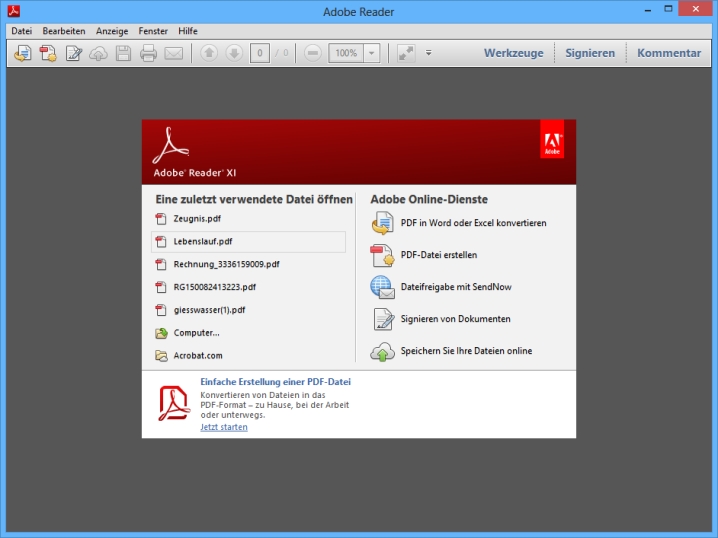Open the Werkzeuge pane
The image size is (718, 538).
point(514,53)
